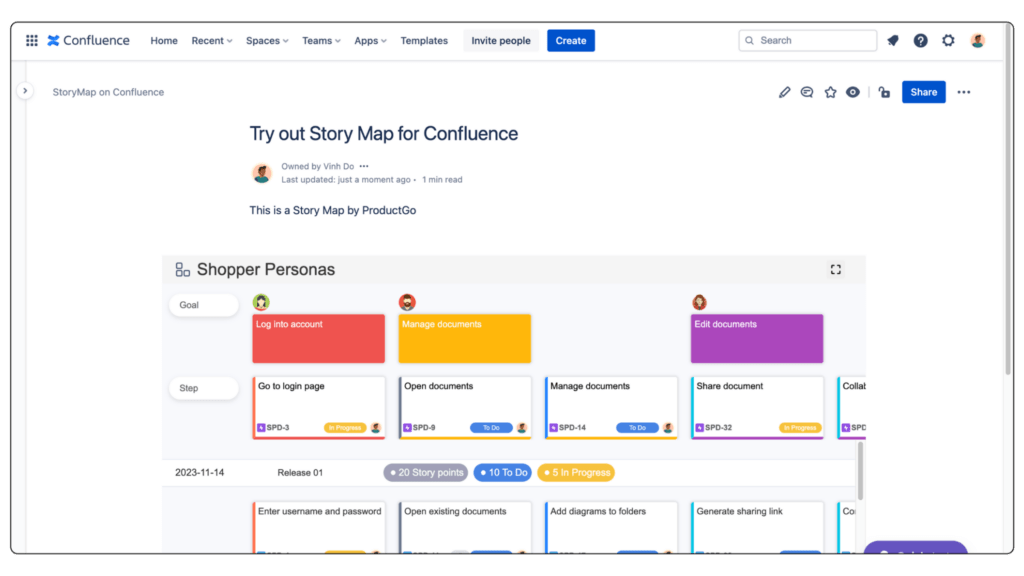Open the Help question mark icon
The width and height of the screenshot is (1024, 576).
coord(920,40)
